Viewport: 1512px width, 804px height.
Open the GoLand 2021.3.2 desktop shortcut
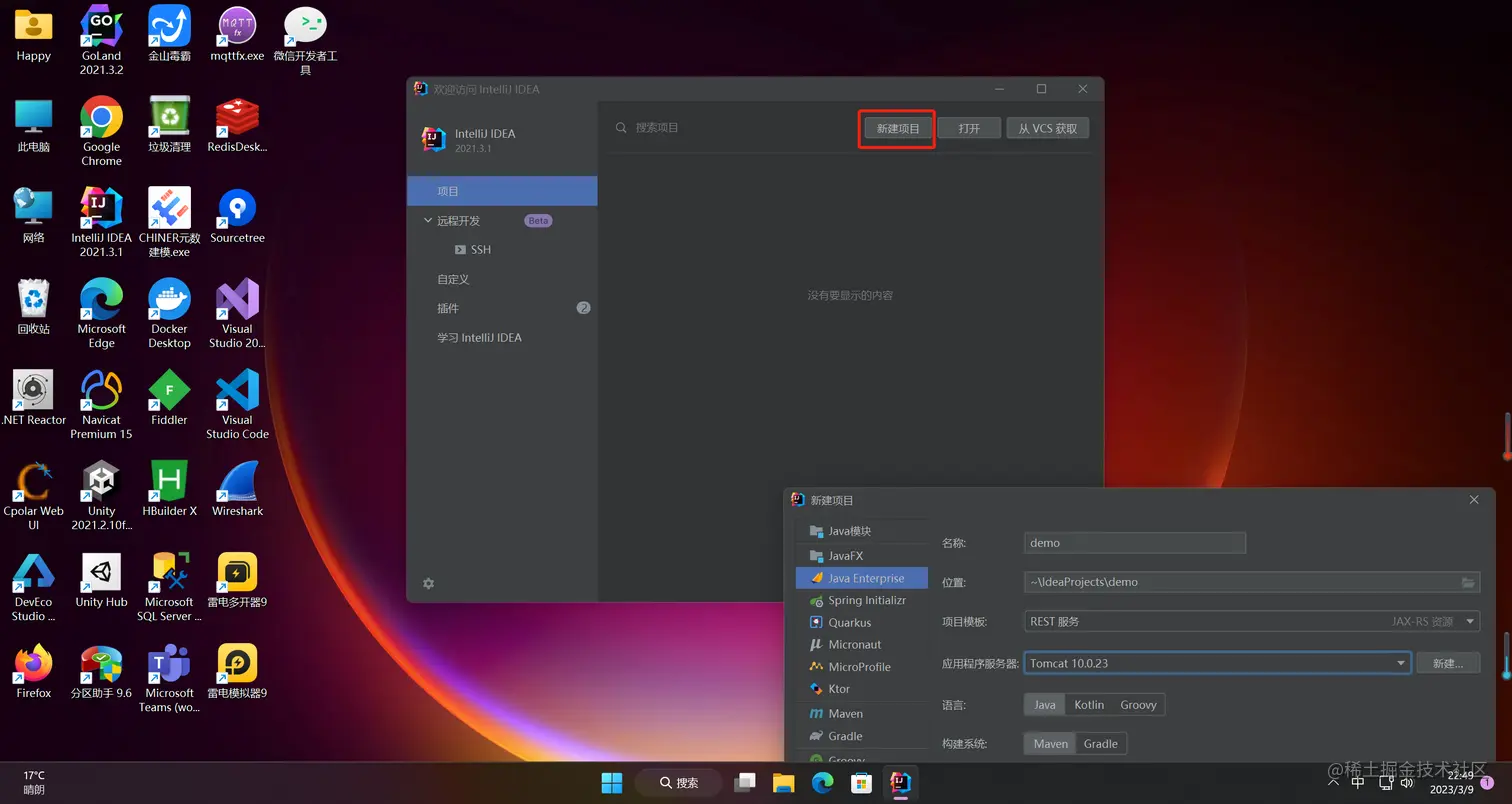click(x=101, y=40)
